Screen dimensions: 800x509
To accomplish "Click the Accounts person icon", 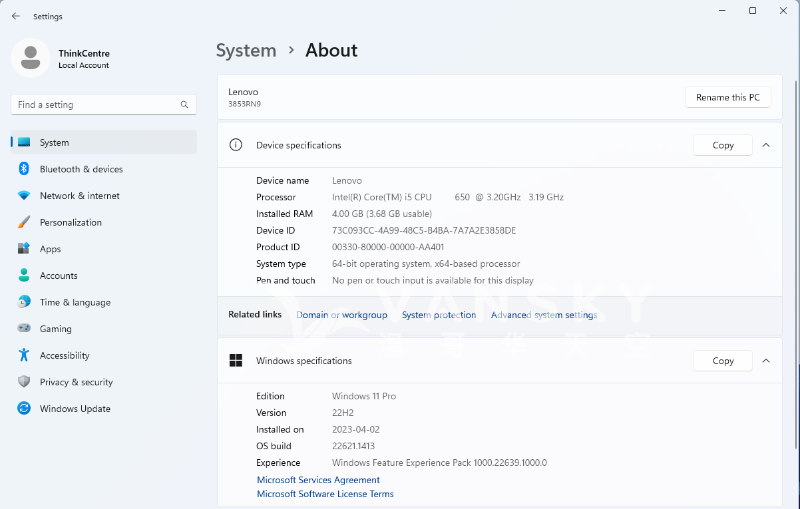I will 24,275.
